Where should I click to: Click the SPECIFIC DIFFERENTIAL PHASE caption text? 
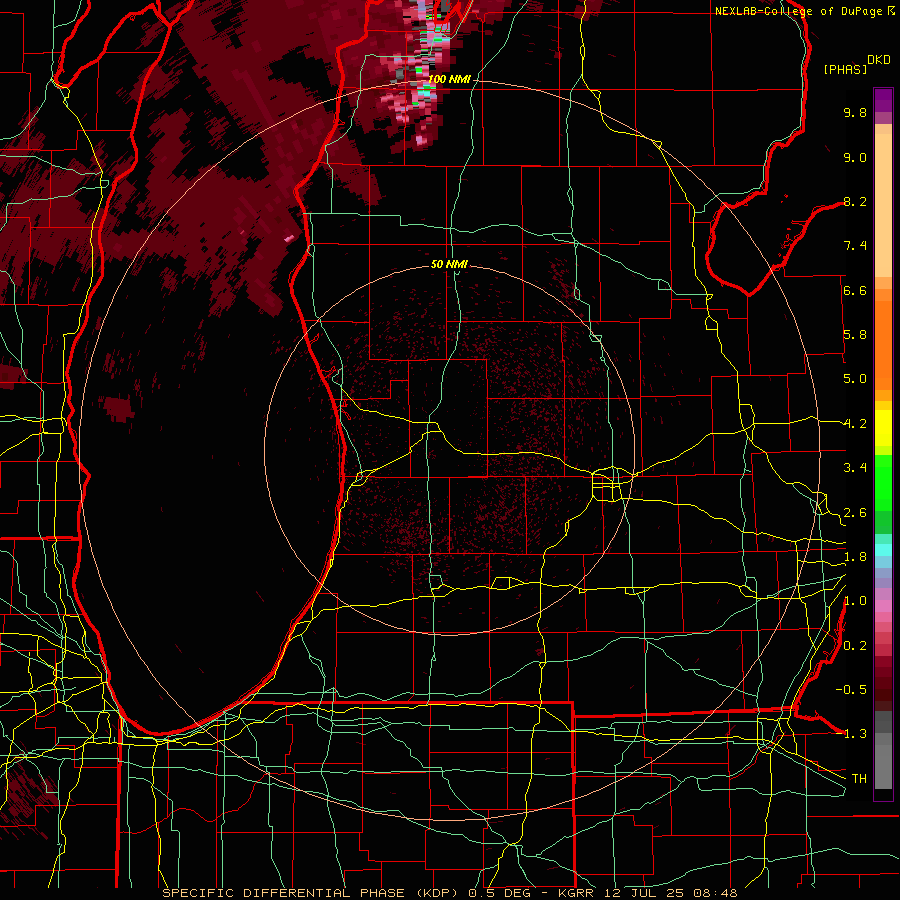click(284, 893)
